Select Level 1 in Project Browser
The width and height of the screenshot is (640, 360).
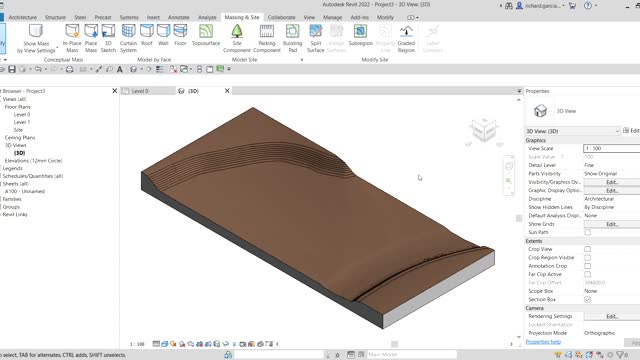click(22, 122)
